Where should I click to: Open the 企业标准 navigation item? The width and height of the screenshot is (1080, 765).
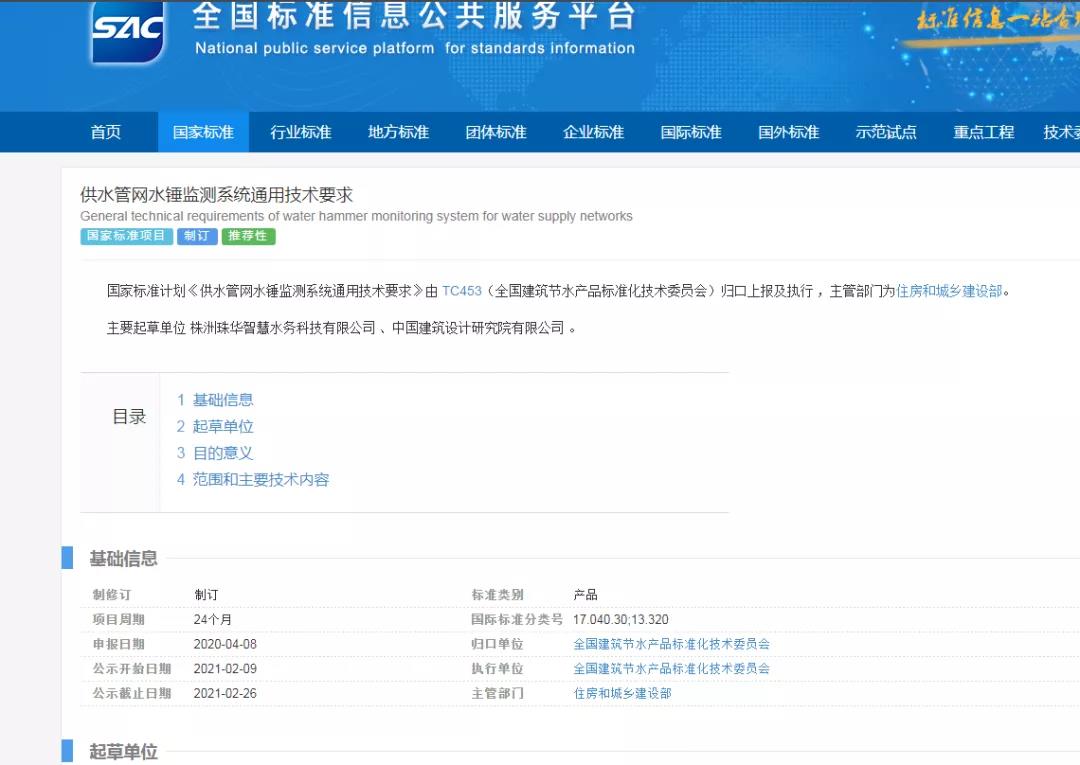point(593,132)
